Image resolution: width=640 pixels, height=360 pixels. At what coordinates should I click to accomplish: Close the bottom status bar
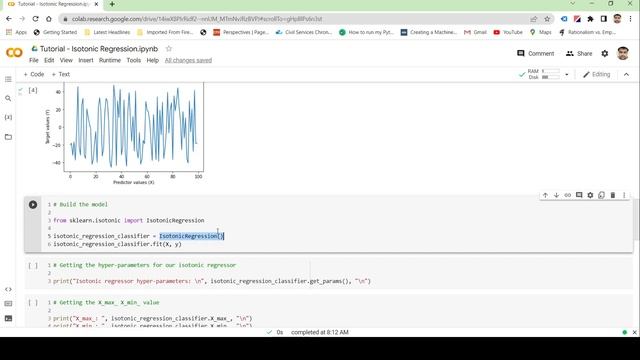[x=635, y=332]
